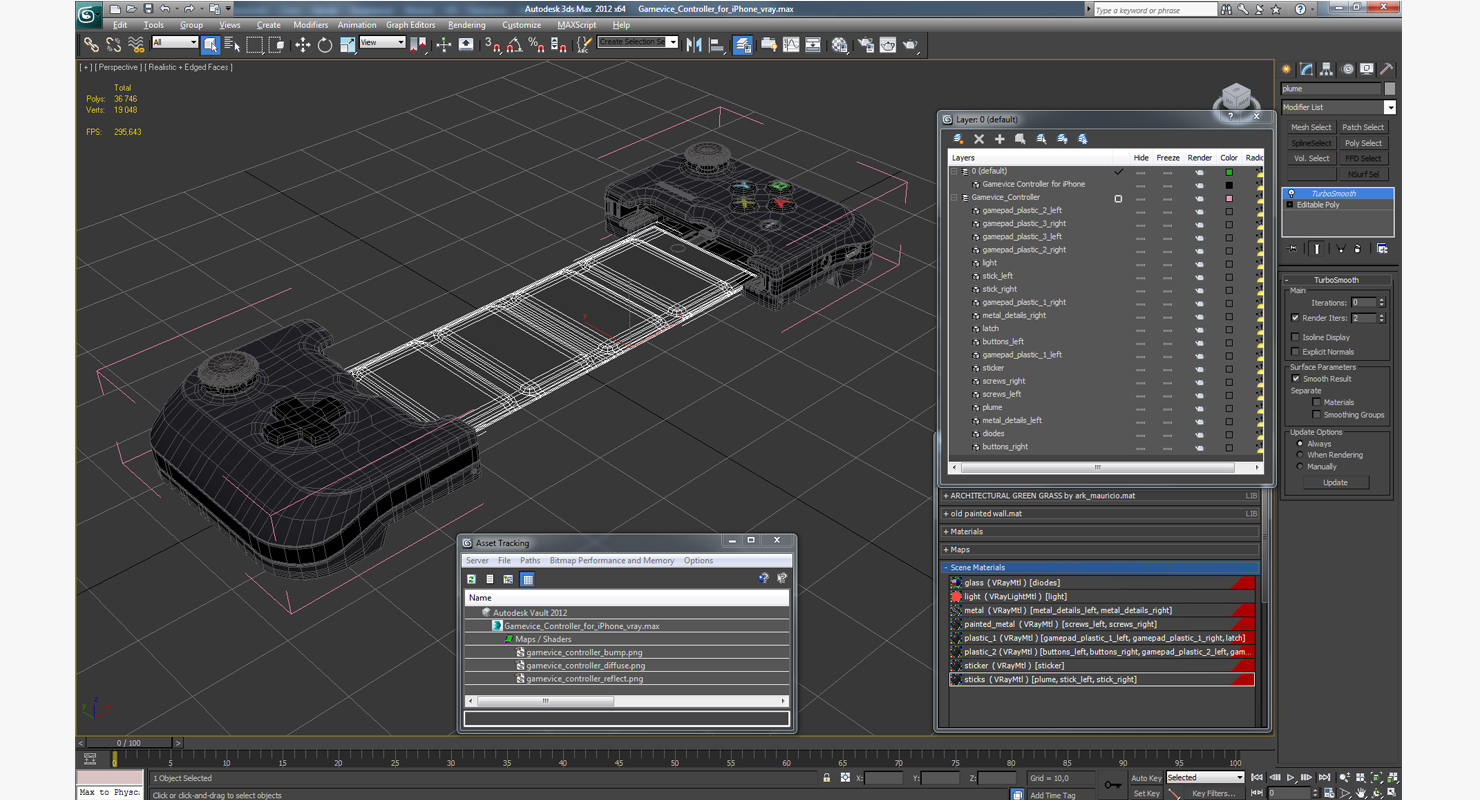The width and height of the screenshot is (1480, 800).
Task: Choose the Select and Scale tool
Action: pyautogui.click(x=347, y=45)
